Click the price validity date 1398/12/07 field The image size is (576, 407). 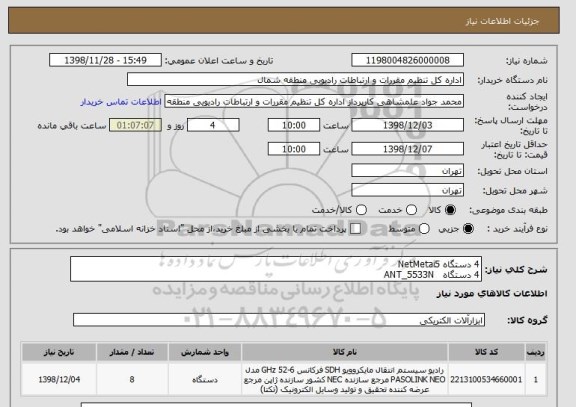[x=407, y=149]
